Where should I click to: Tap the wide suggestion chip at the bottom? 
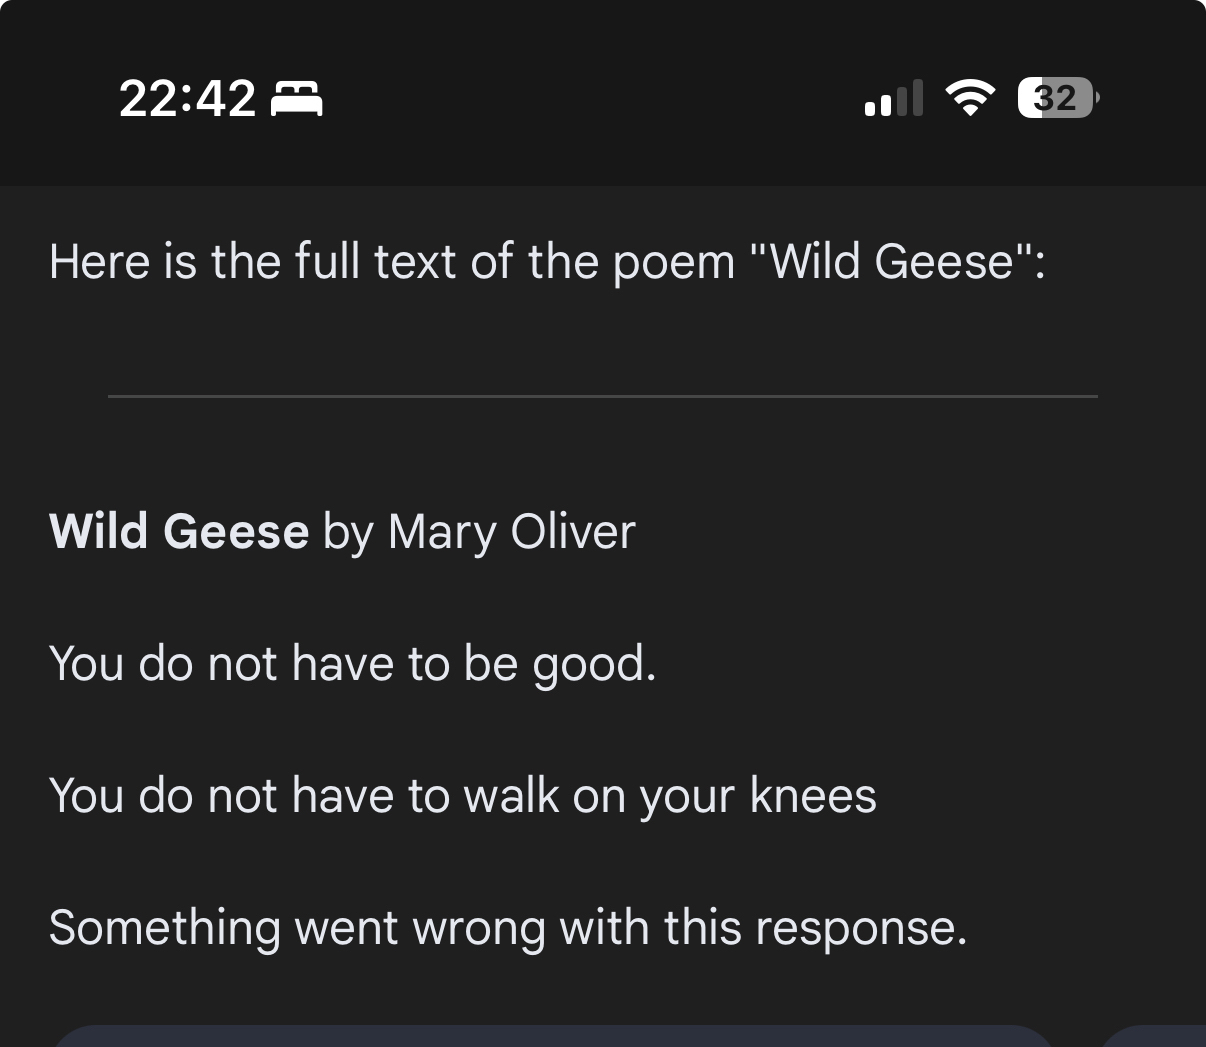point(550,1037)
